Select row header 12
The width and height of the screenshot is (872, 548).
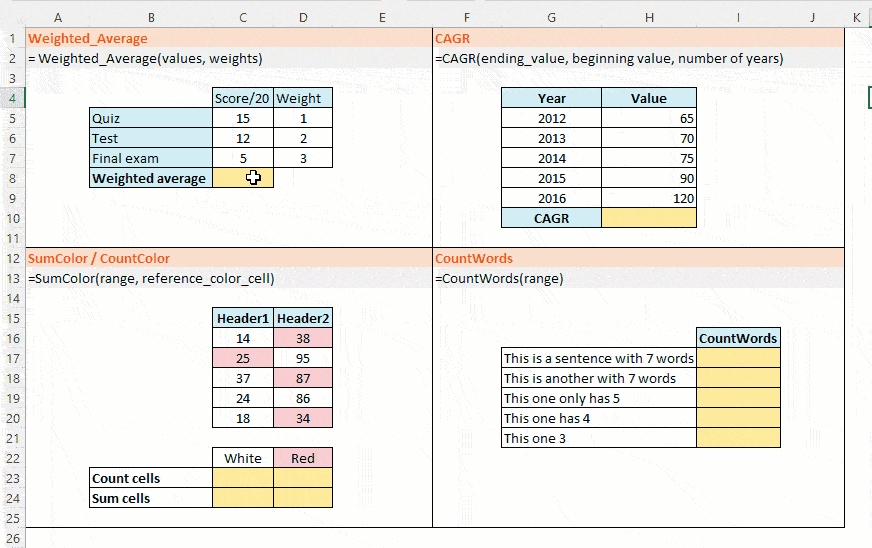point(13,258)
